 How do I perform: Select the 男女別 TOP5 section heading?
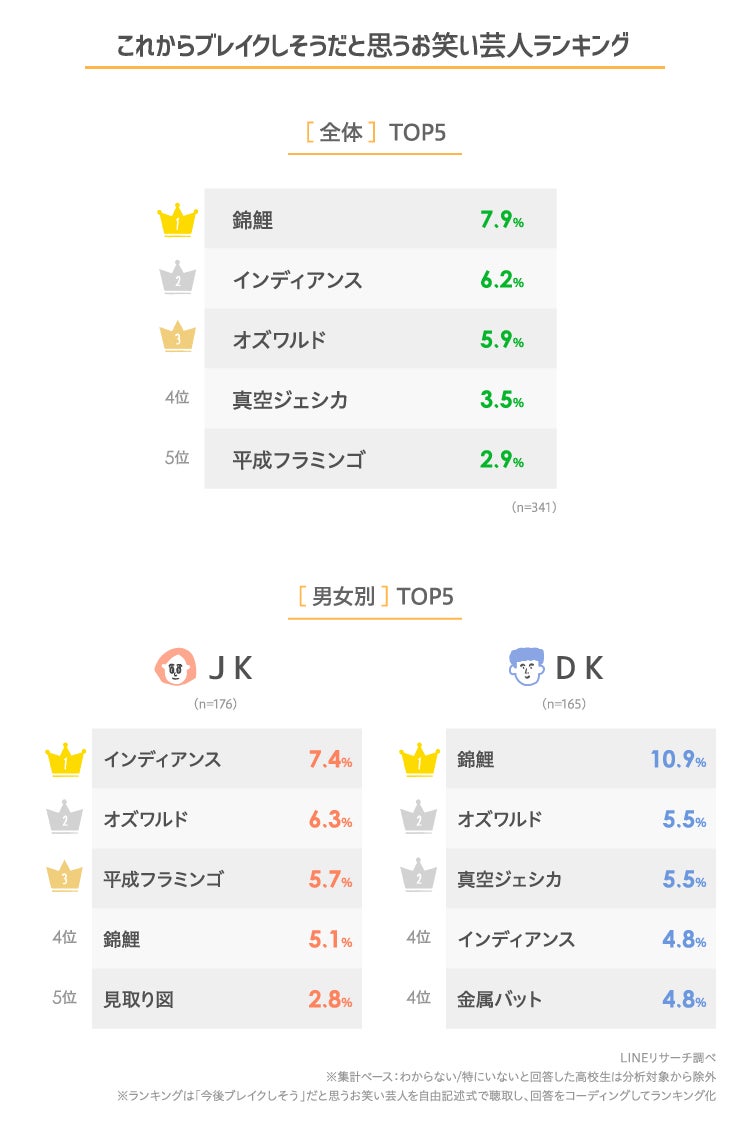click(375, 597)
